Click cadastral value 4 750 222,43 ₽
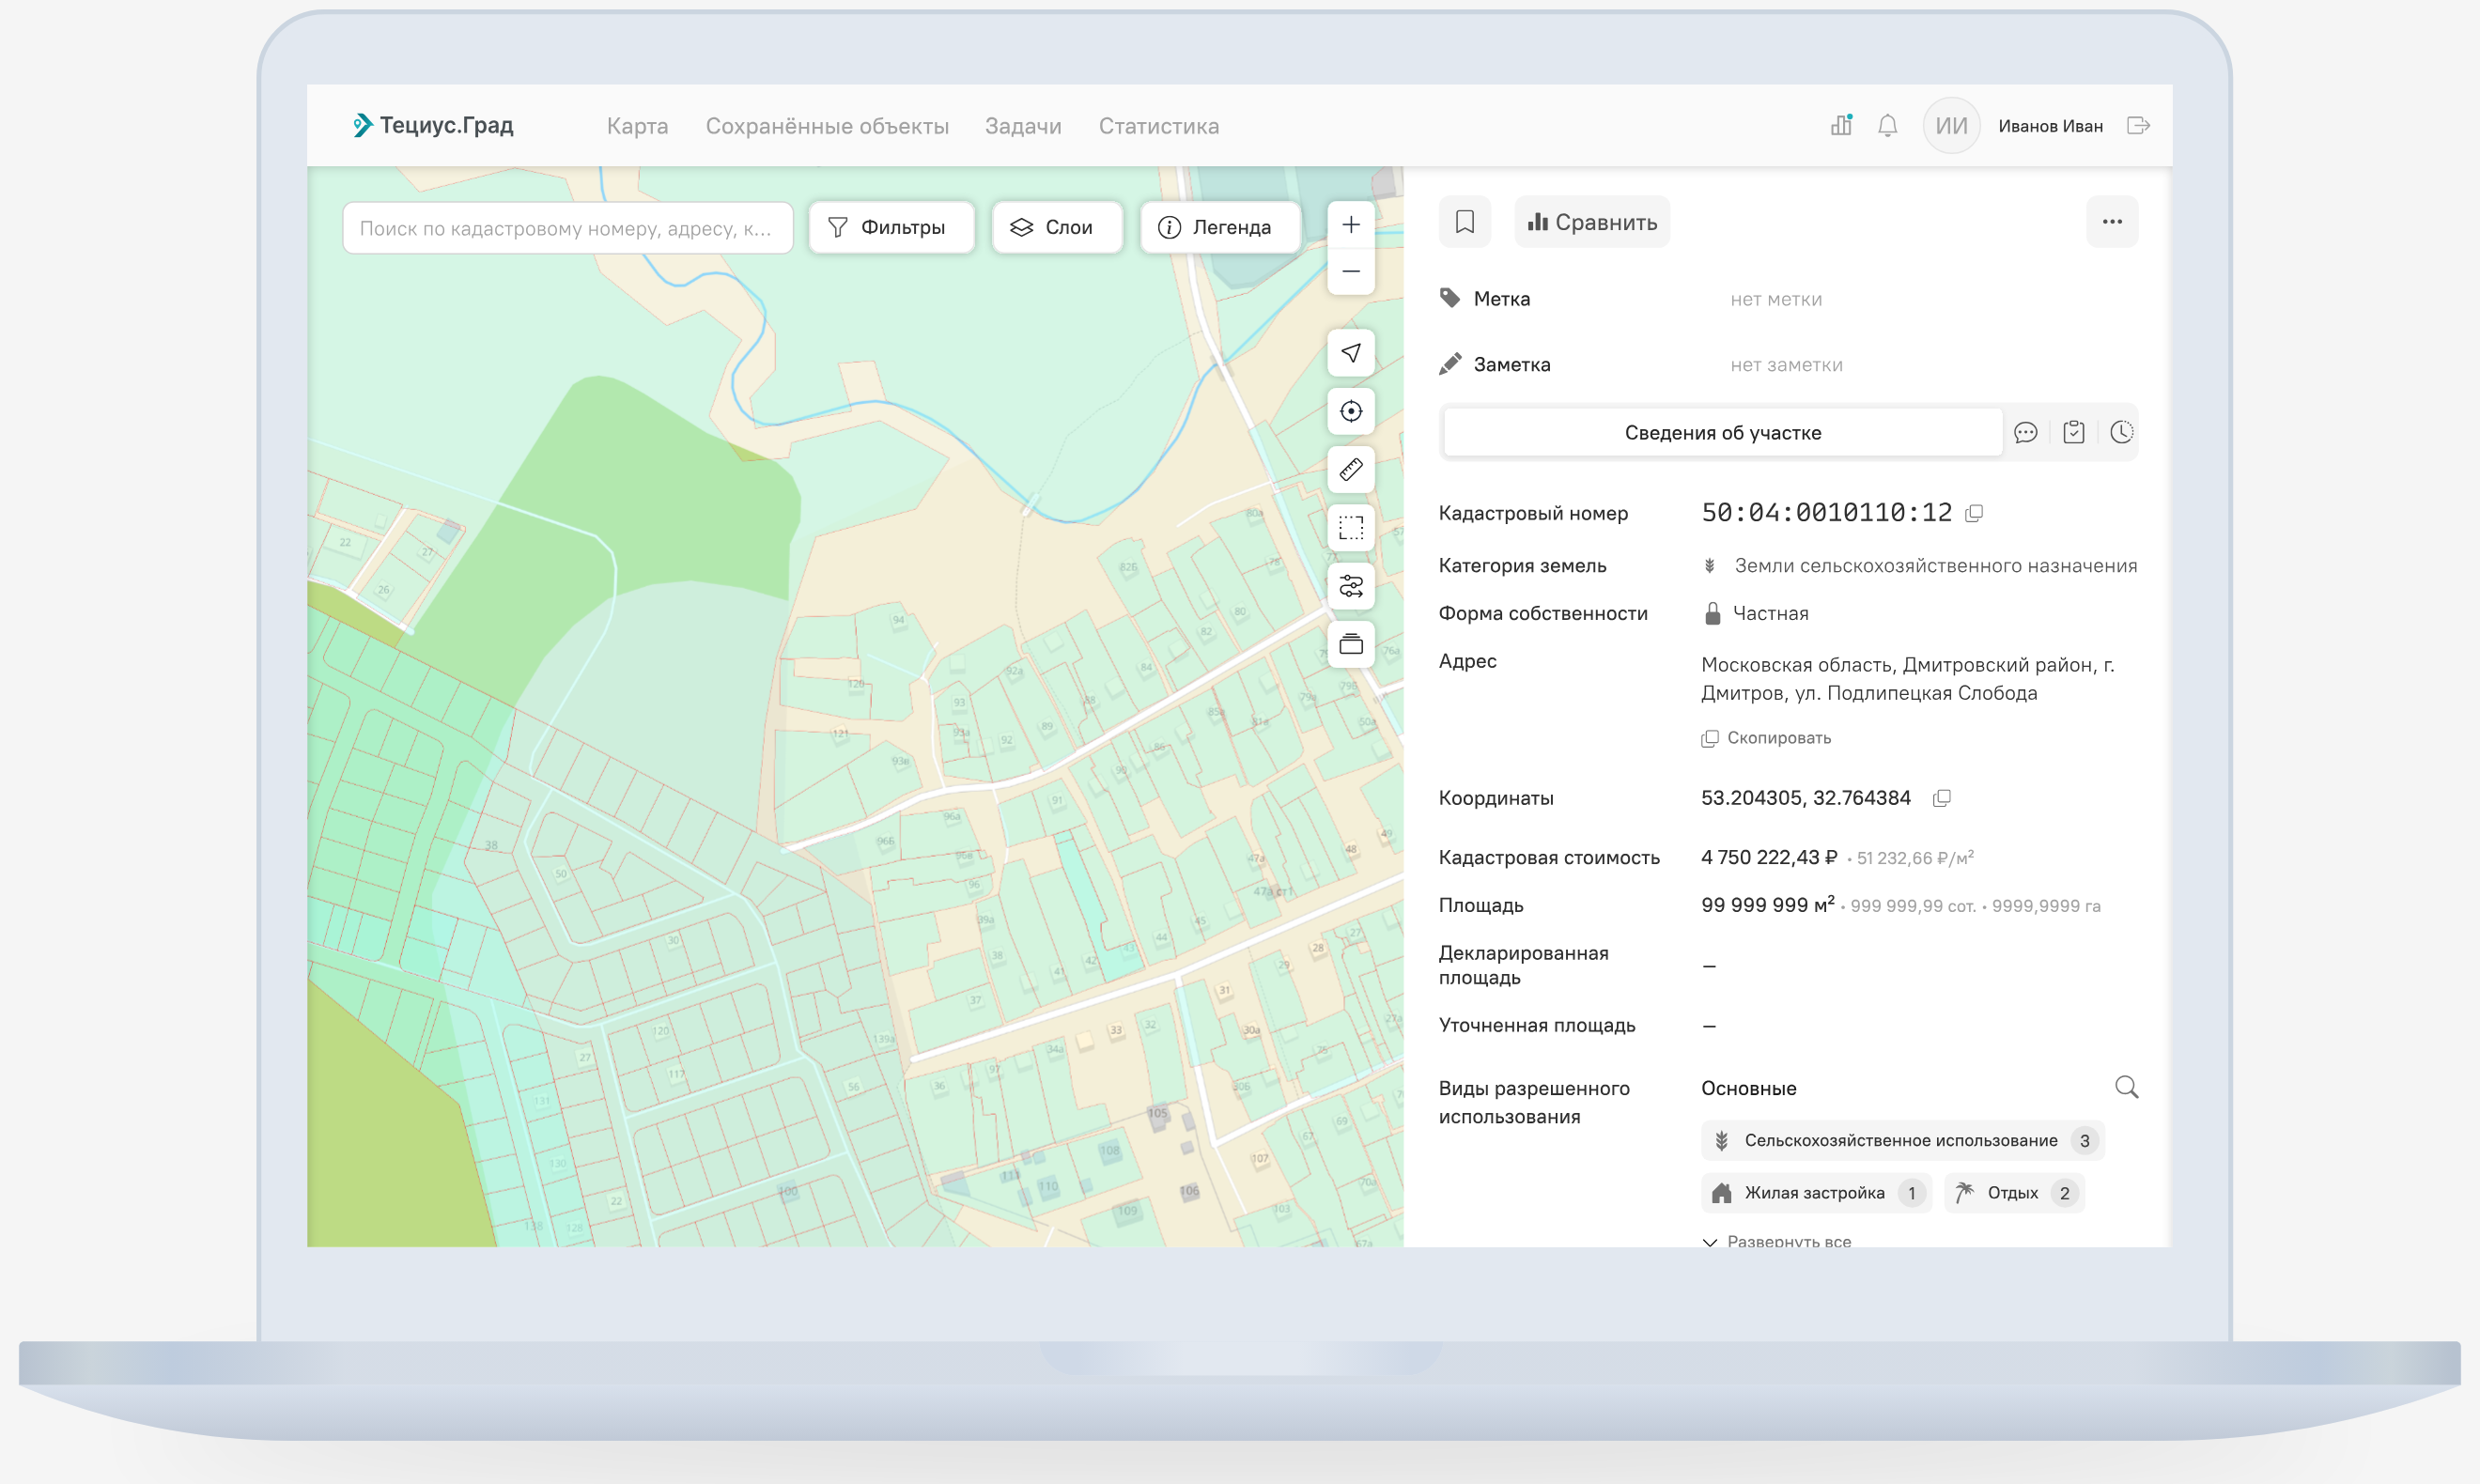This screenshot has width=2480, height=1484. coord(1769,857)
